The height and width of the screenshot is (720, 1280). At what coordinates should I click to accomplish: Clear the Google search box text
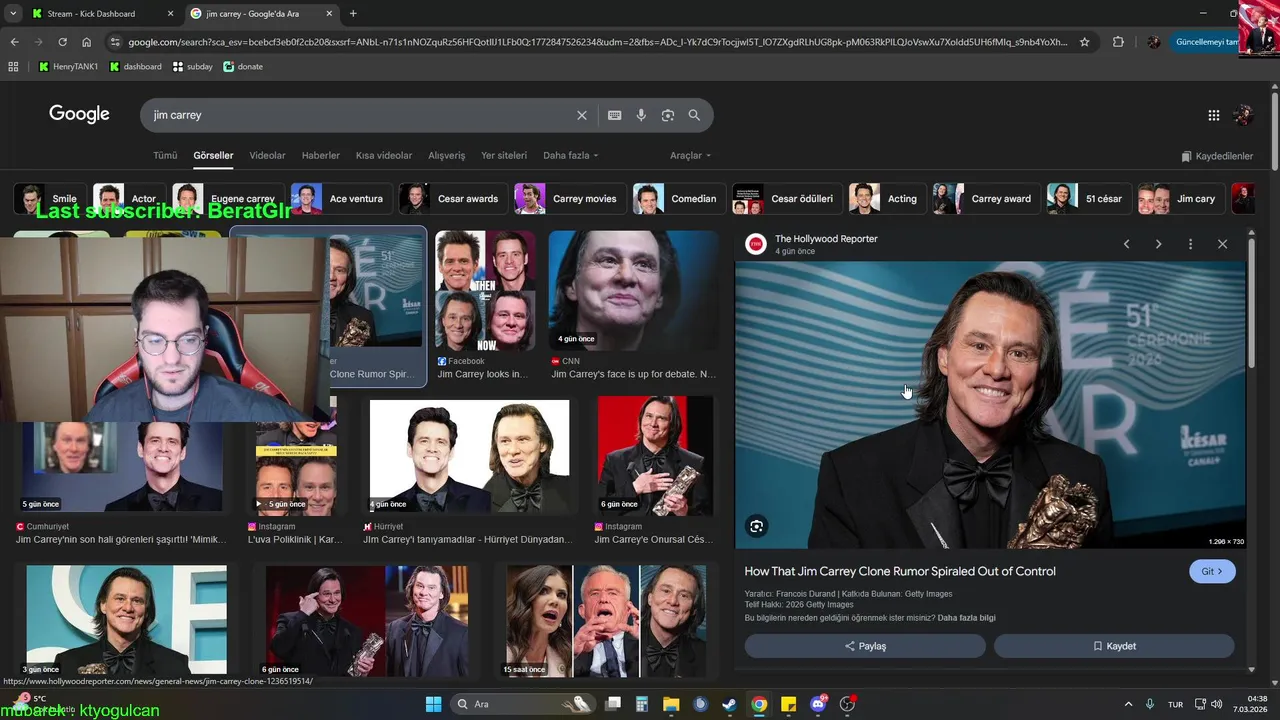pos(581,115)
